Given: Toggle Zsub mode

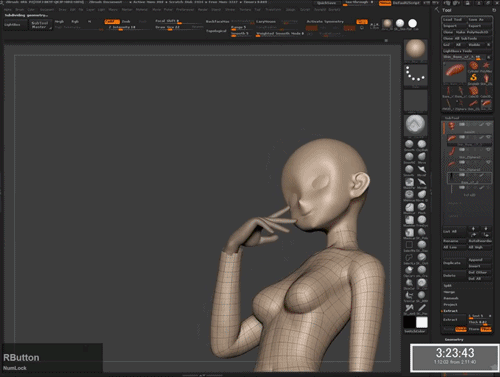Looking at the screenshot, I should coord(126,22).
